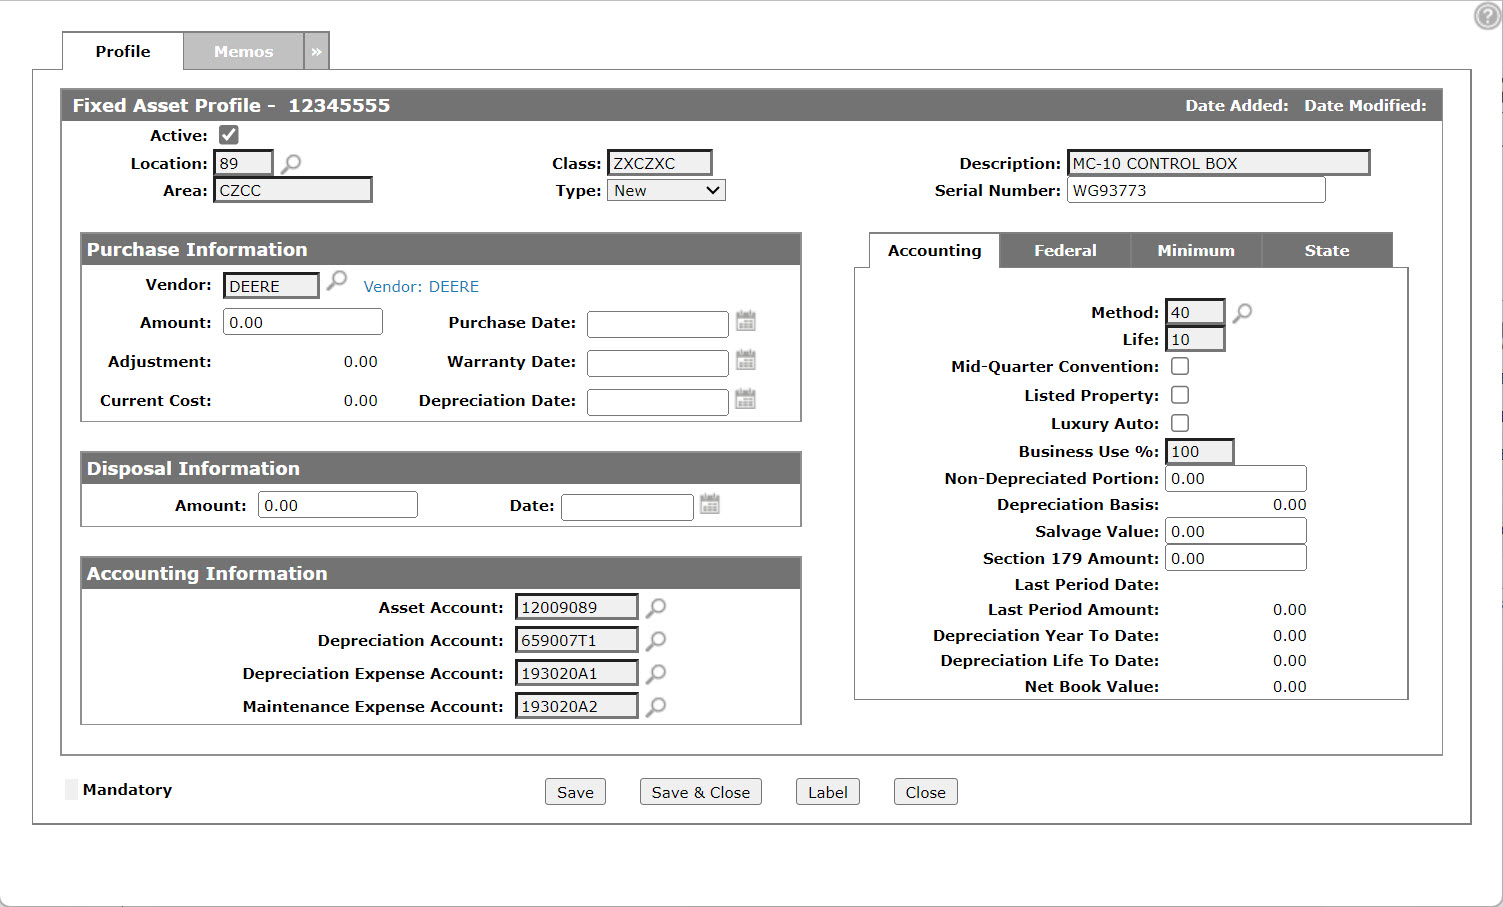
Task: Click the Warranty Date input field
Action: pyautogui.click(x=658, y=363)
